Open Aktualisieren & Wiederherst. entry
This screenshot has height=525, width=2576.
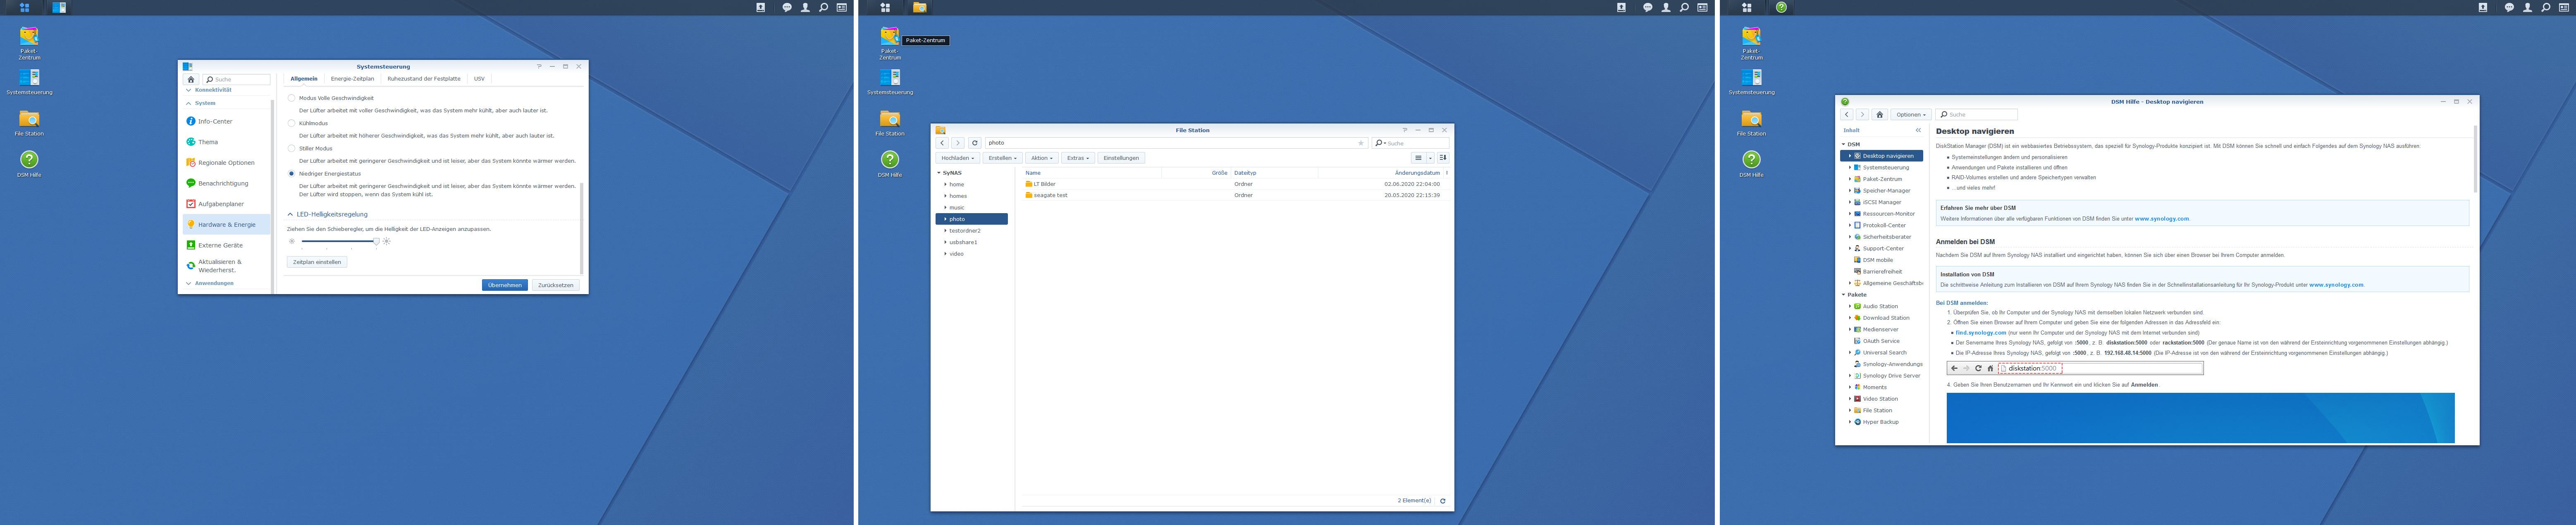pos(226,266)
